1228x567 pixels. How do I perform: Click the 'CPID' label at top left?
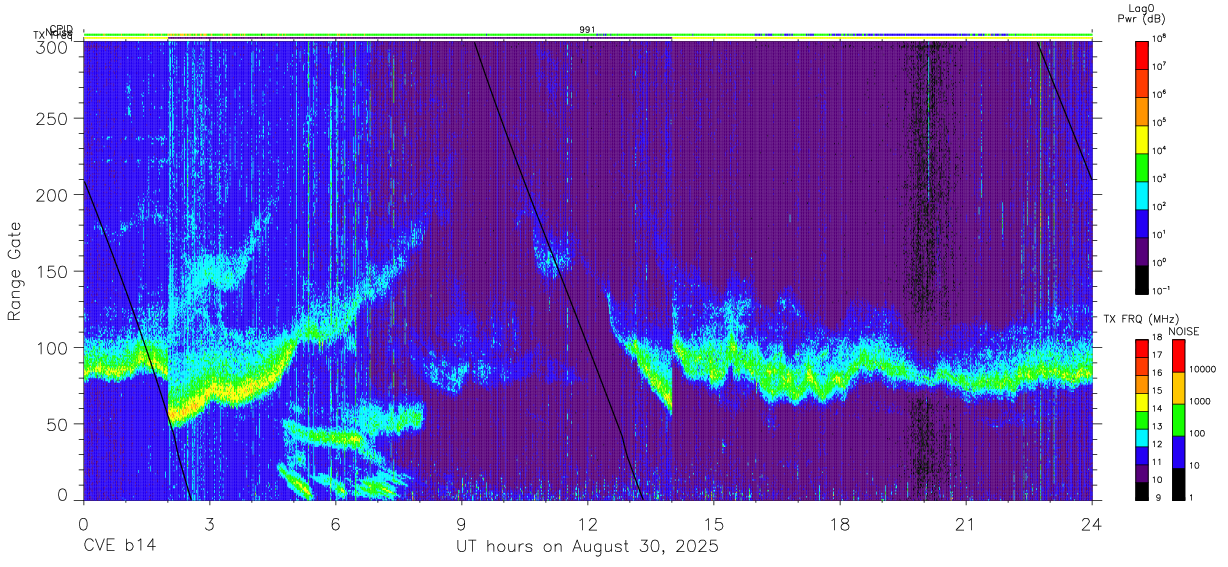[x=60, y=30]
